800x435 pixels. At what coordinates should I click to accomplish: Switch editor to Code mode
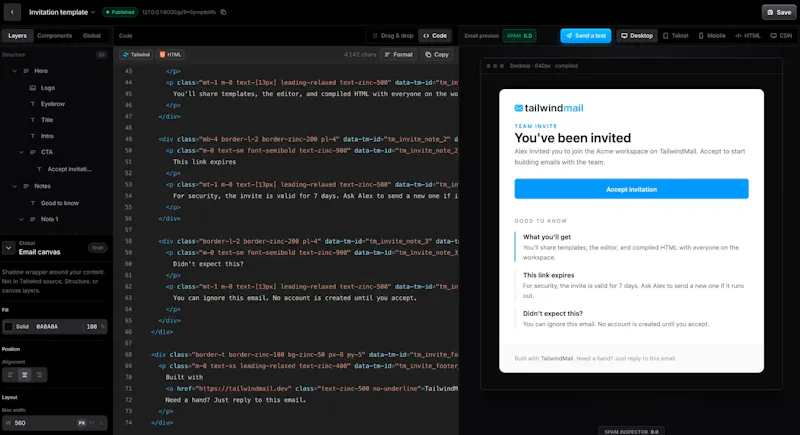point(435,36)
